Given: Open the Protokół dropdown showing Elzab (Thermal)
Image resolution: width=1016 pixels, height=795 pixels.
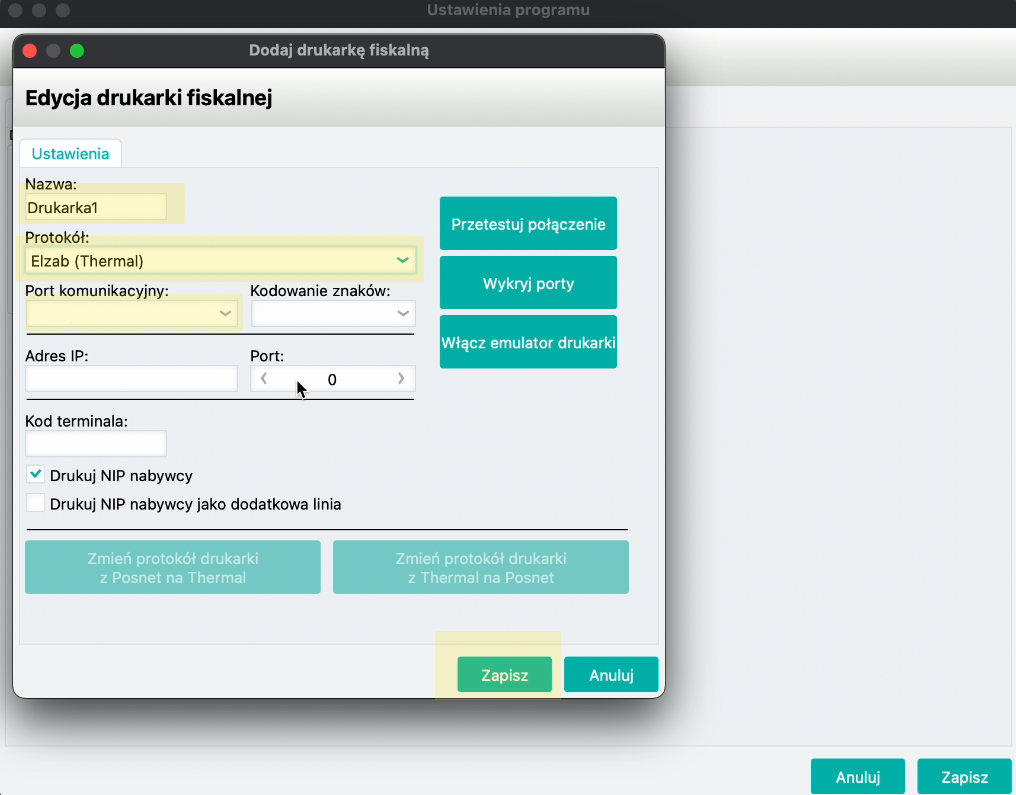Looking at the screenshot, I should pos(219,261).
